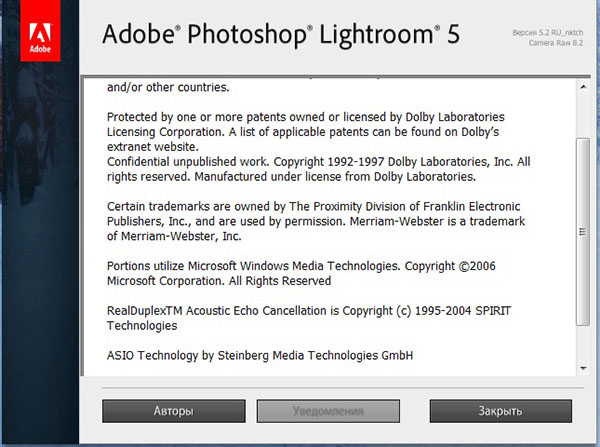Viewport: 600px width, 447px height.
Task: Click the Версия 5.2 RU_nktch version text
Action: [547, 34]
